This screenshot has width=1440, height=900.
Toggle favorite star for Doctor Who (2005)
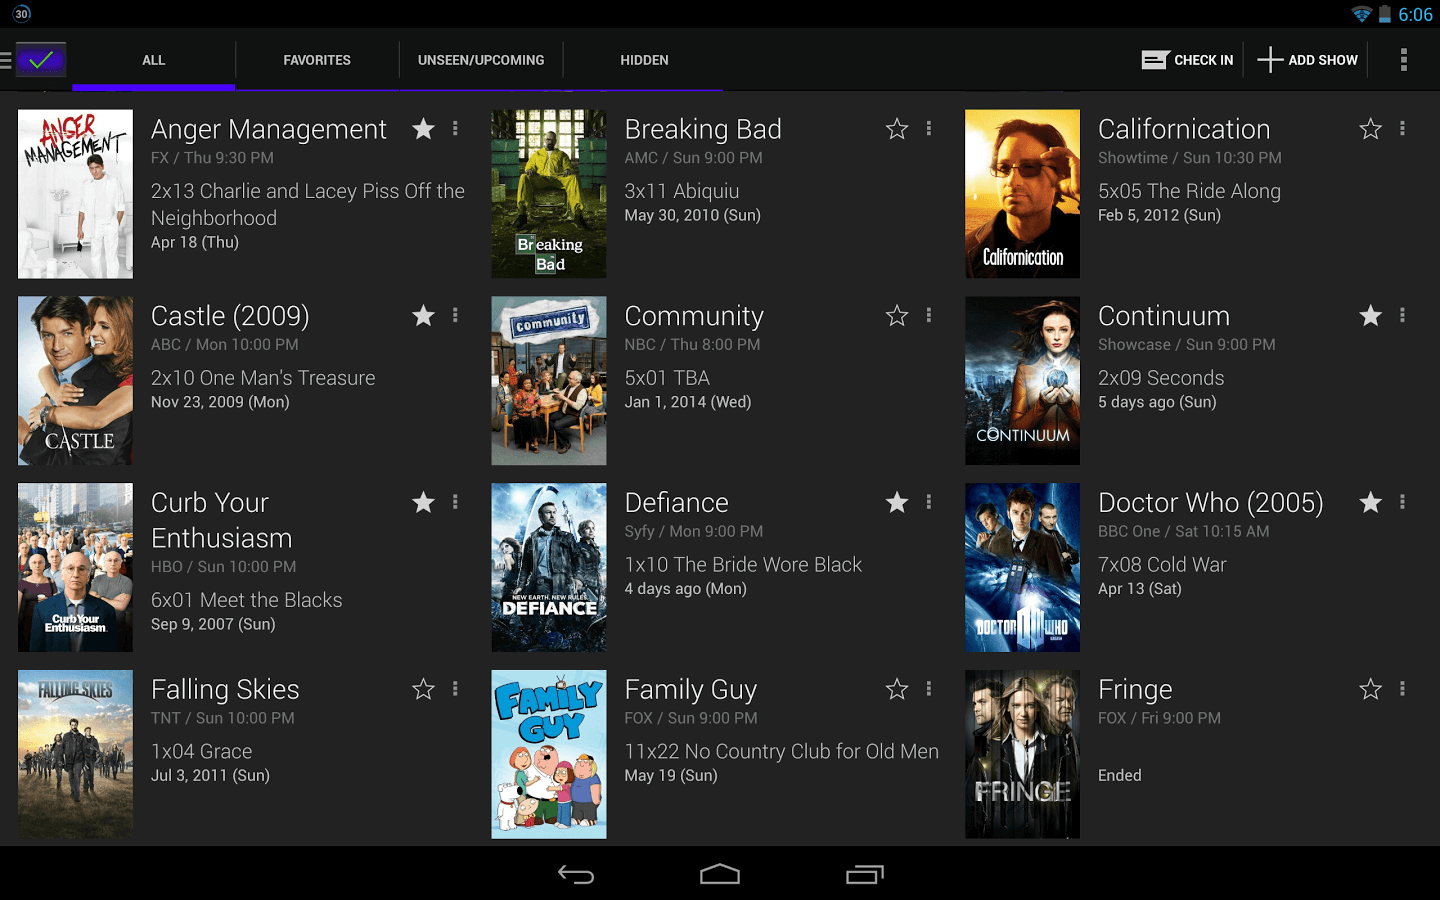click(1370, 502)
